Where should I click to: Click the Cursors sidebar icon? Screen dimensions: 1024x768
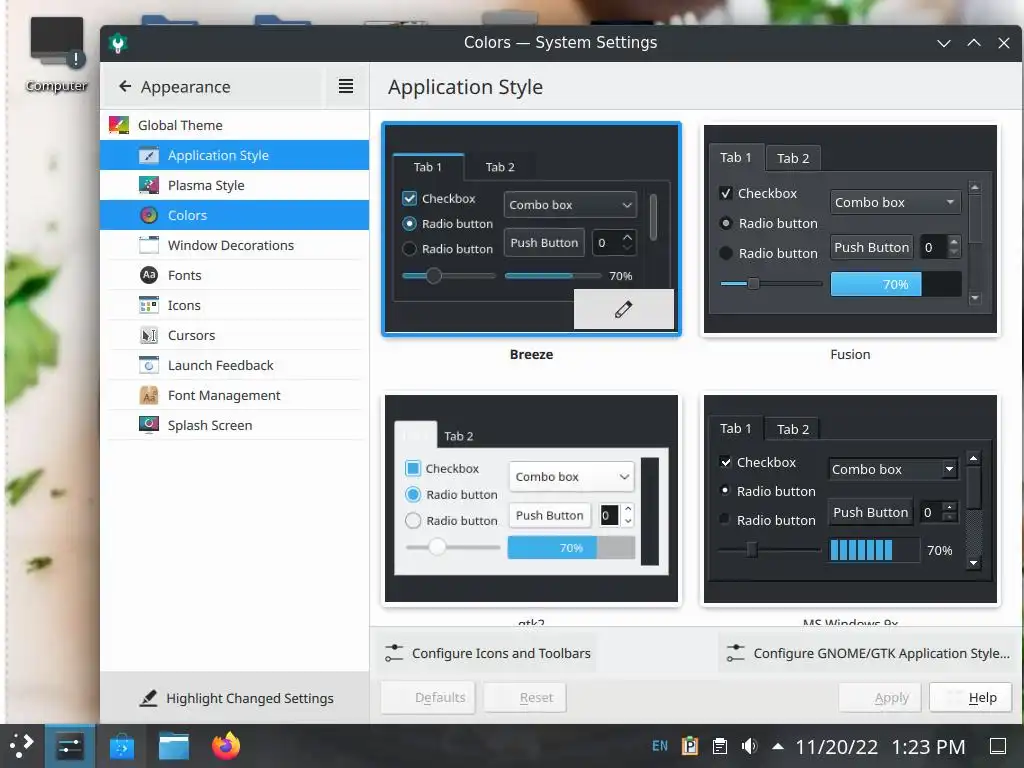coord(149,335)
